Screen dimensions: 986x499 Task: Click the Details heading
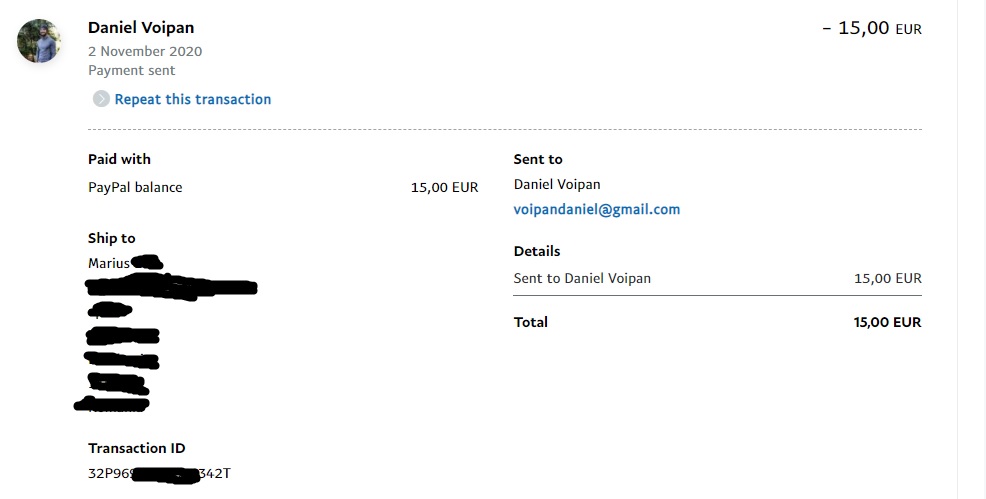[x=537, y=251]
